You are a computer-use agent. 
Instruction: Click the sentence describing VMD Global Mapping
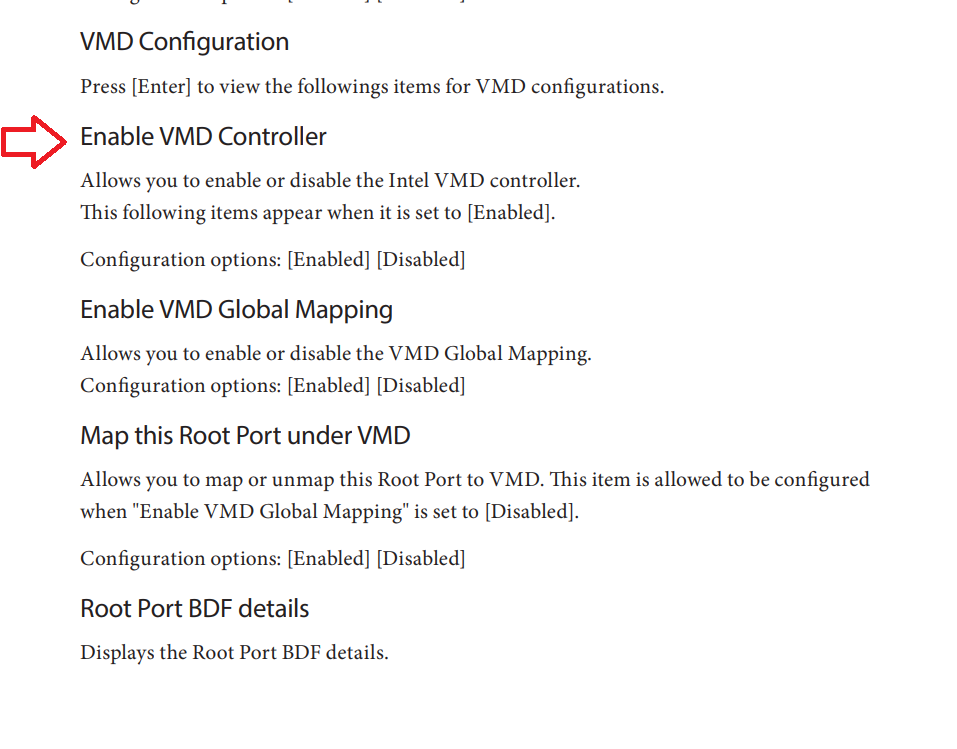pyautogui.click(x=335, y=354)
